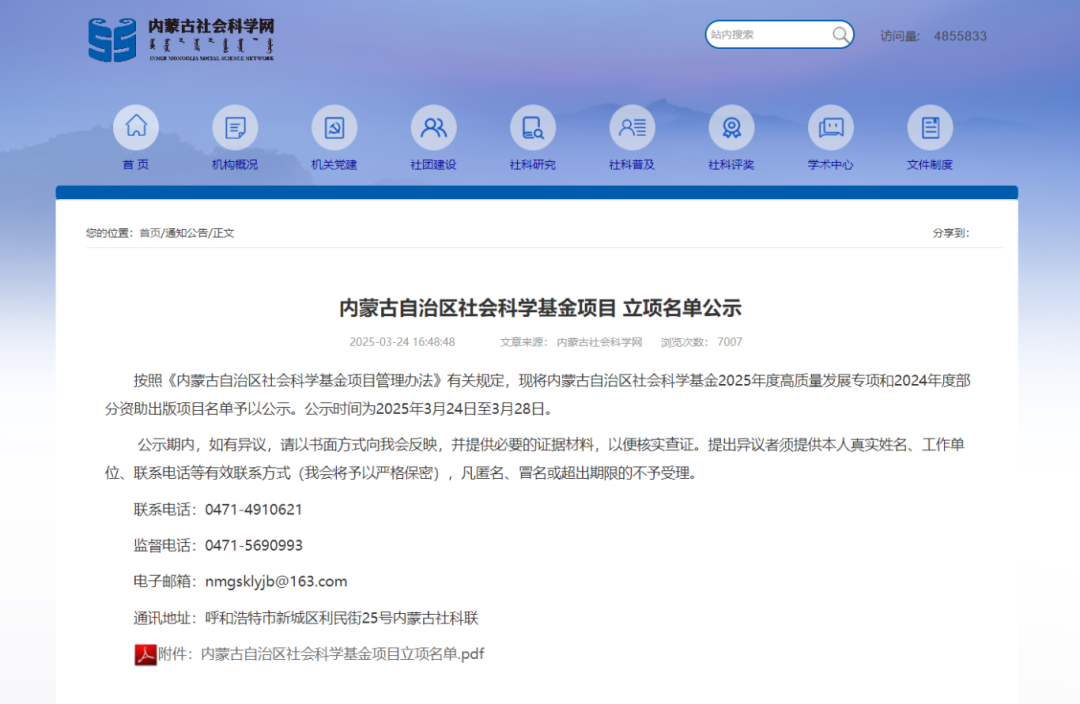1080x704 pixels.
Task: Click the email address nmgsklyjb@163.com
Action: (276, 581)
